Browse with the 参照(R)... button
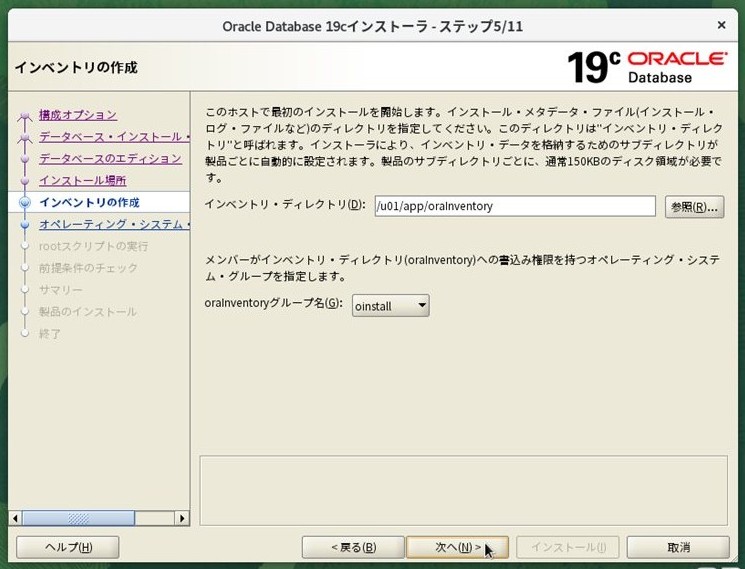Screen dimensions: 745x569 click(x=695, y=207)
